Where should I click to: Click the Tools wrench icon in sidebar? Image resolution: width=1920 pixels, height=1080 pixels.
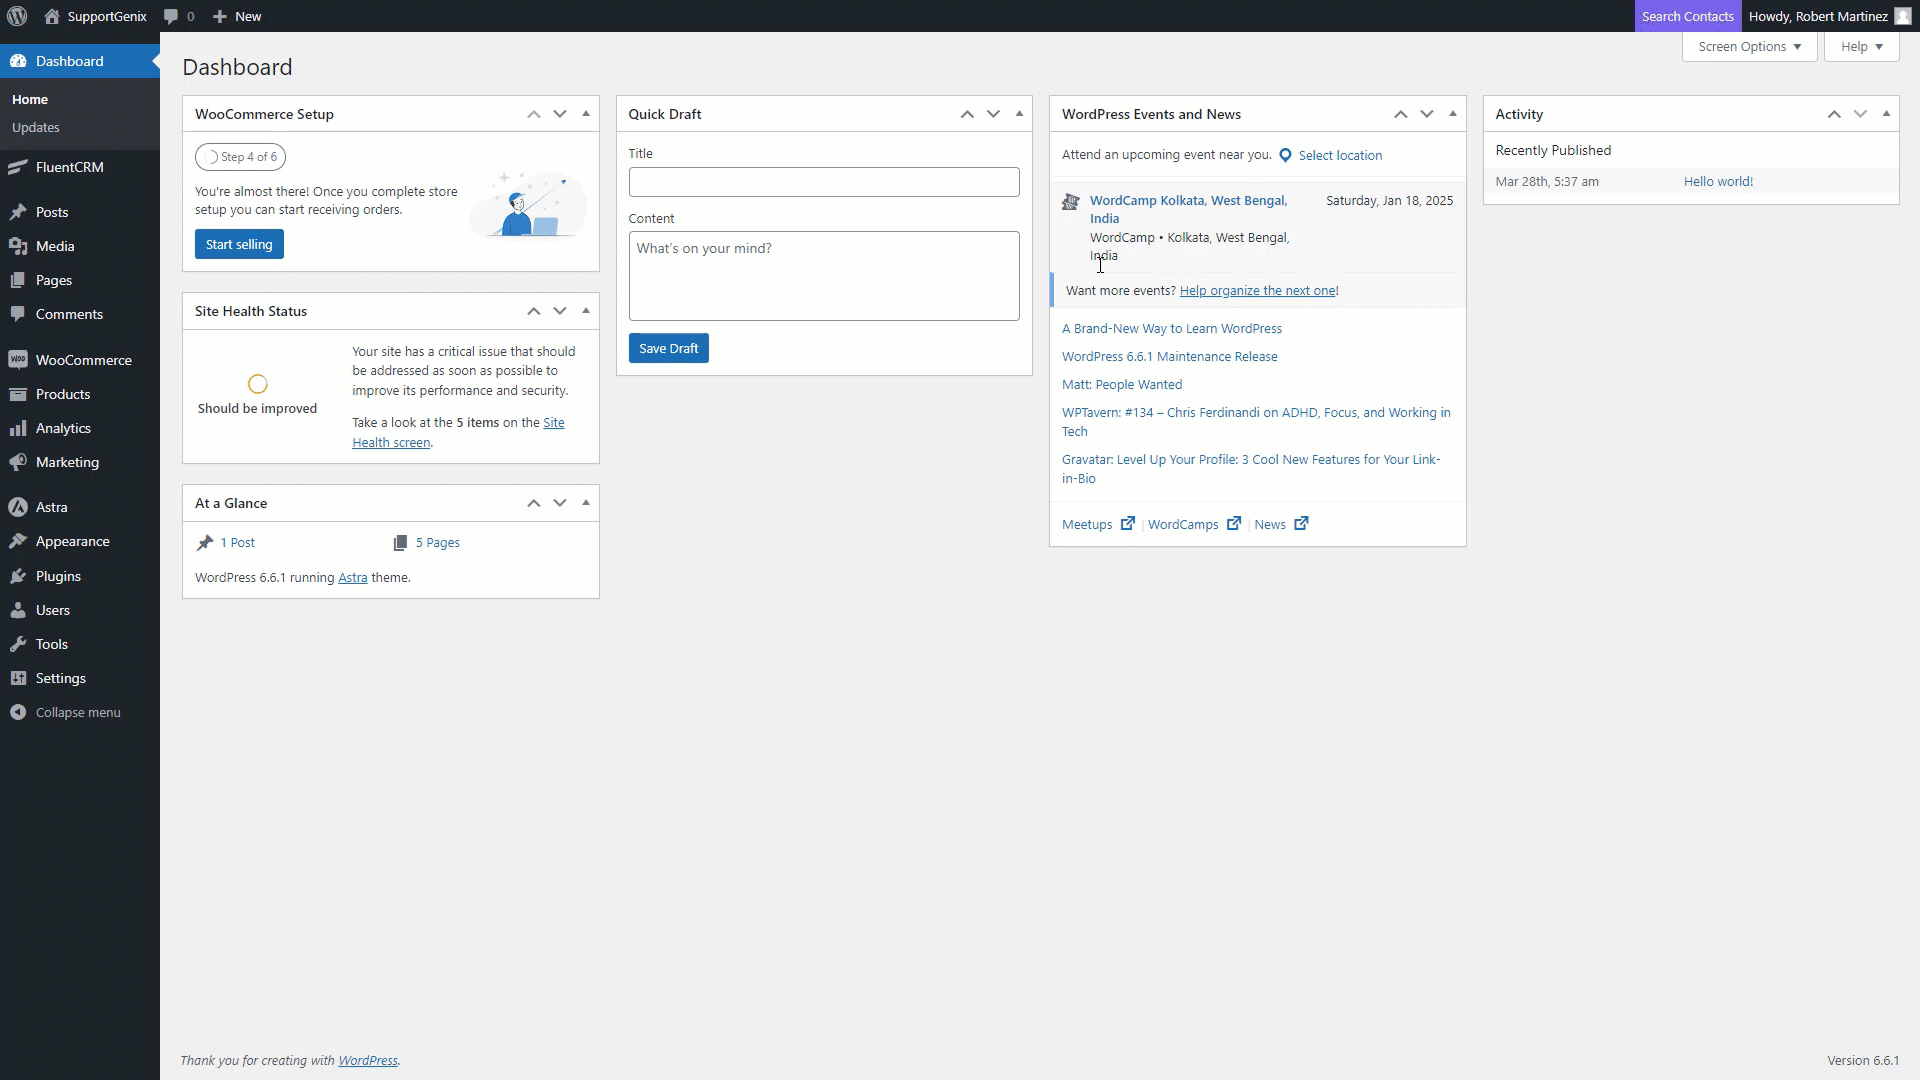18,644
